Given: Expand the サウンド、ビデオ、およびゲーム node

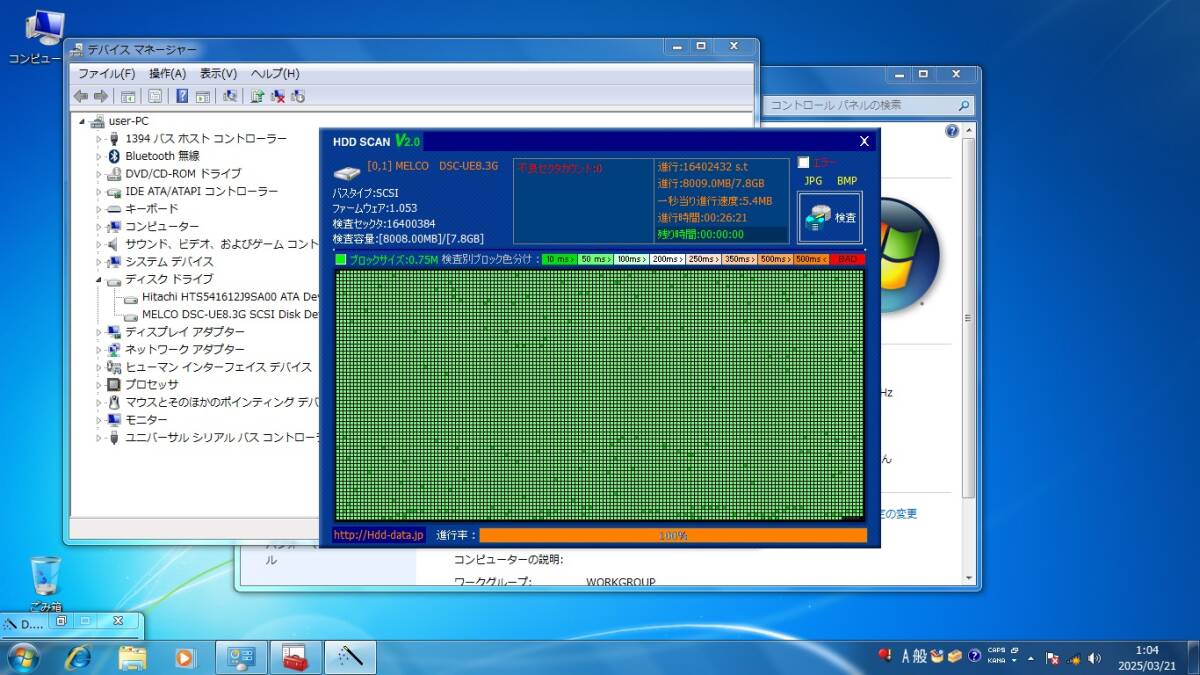Looking at the screenshot, I should click(100, 244).
